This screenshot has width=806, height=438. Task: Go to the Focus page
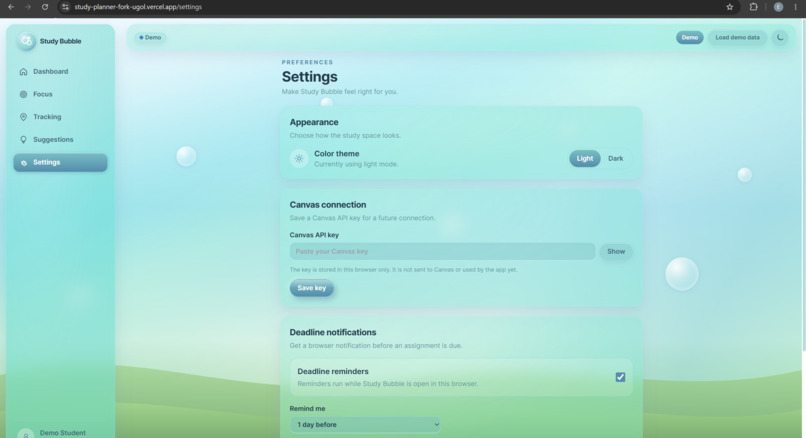point(60,94)
